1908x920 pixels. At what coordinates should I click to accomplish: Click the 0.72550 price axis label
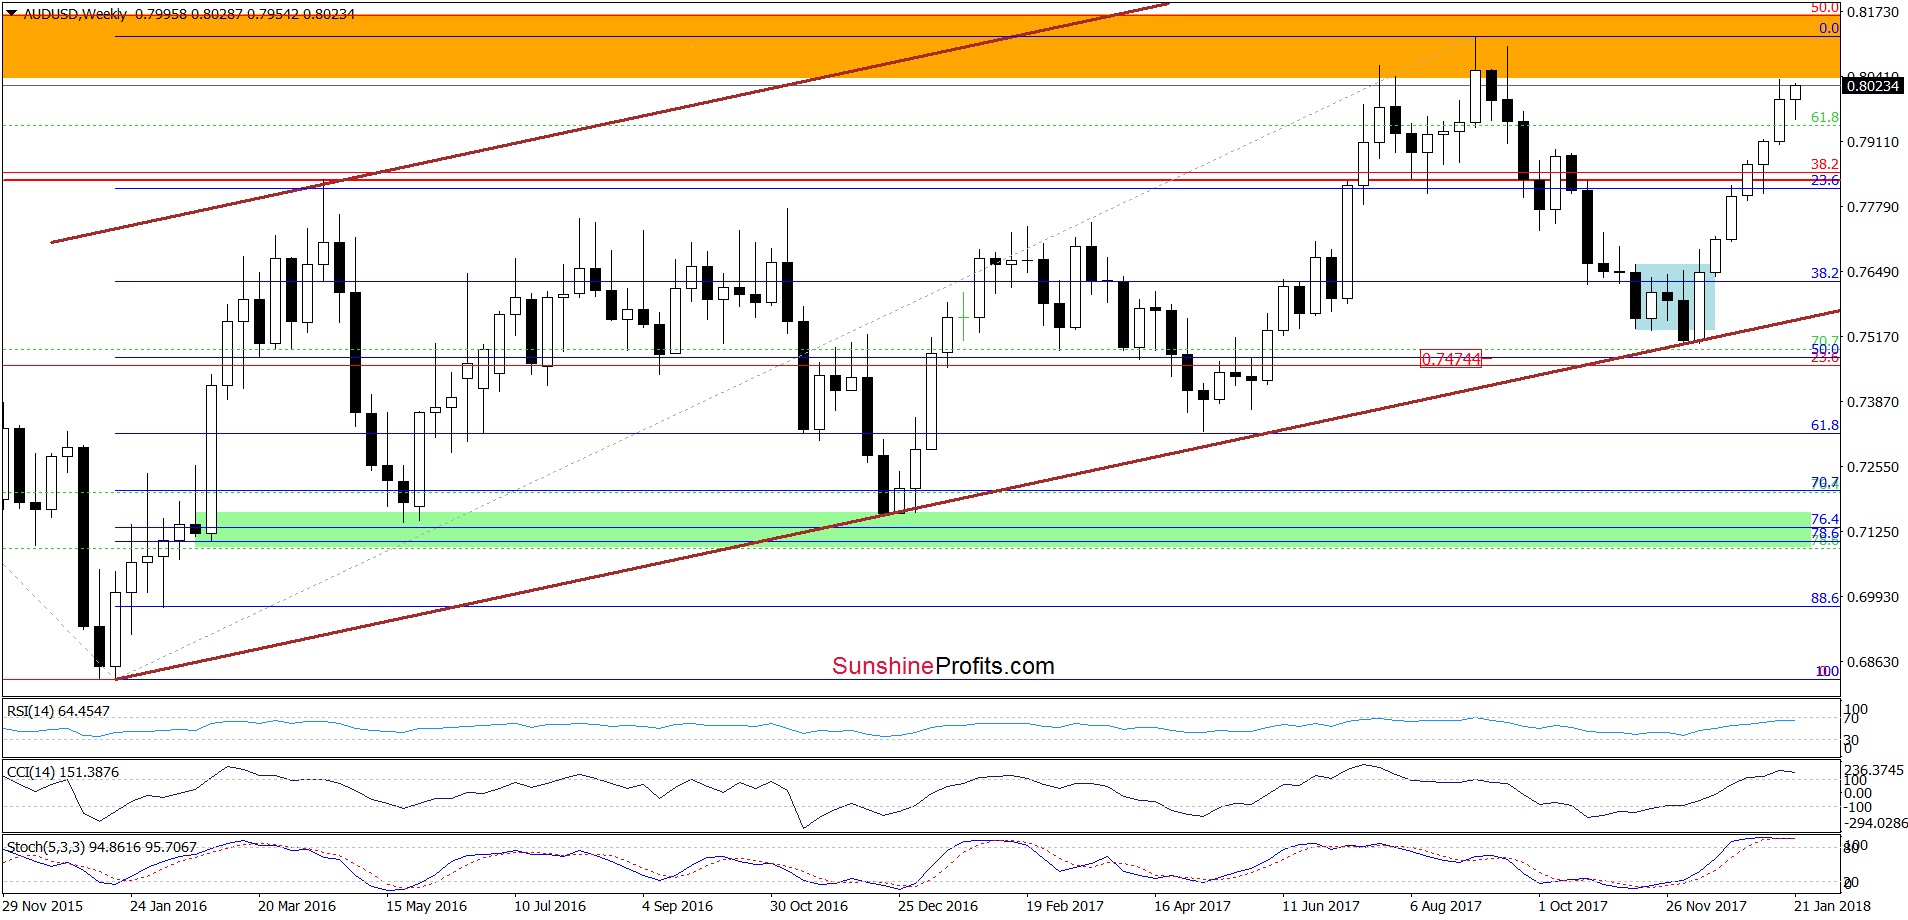click(1872, 467)
